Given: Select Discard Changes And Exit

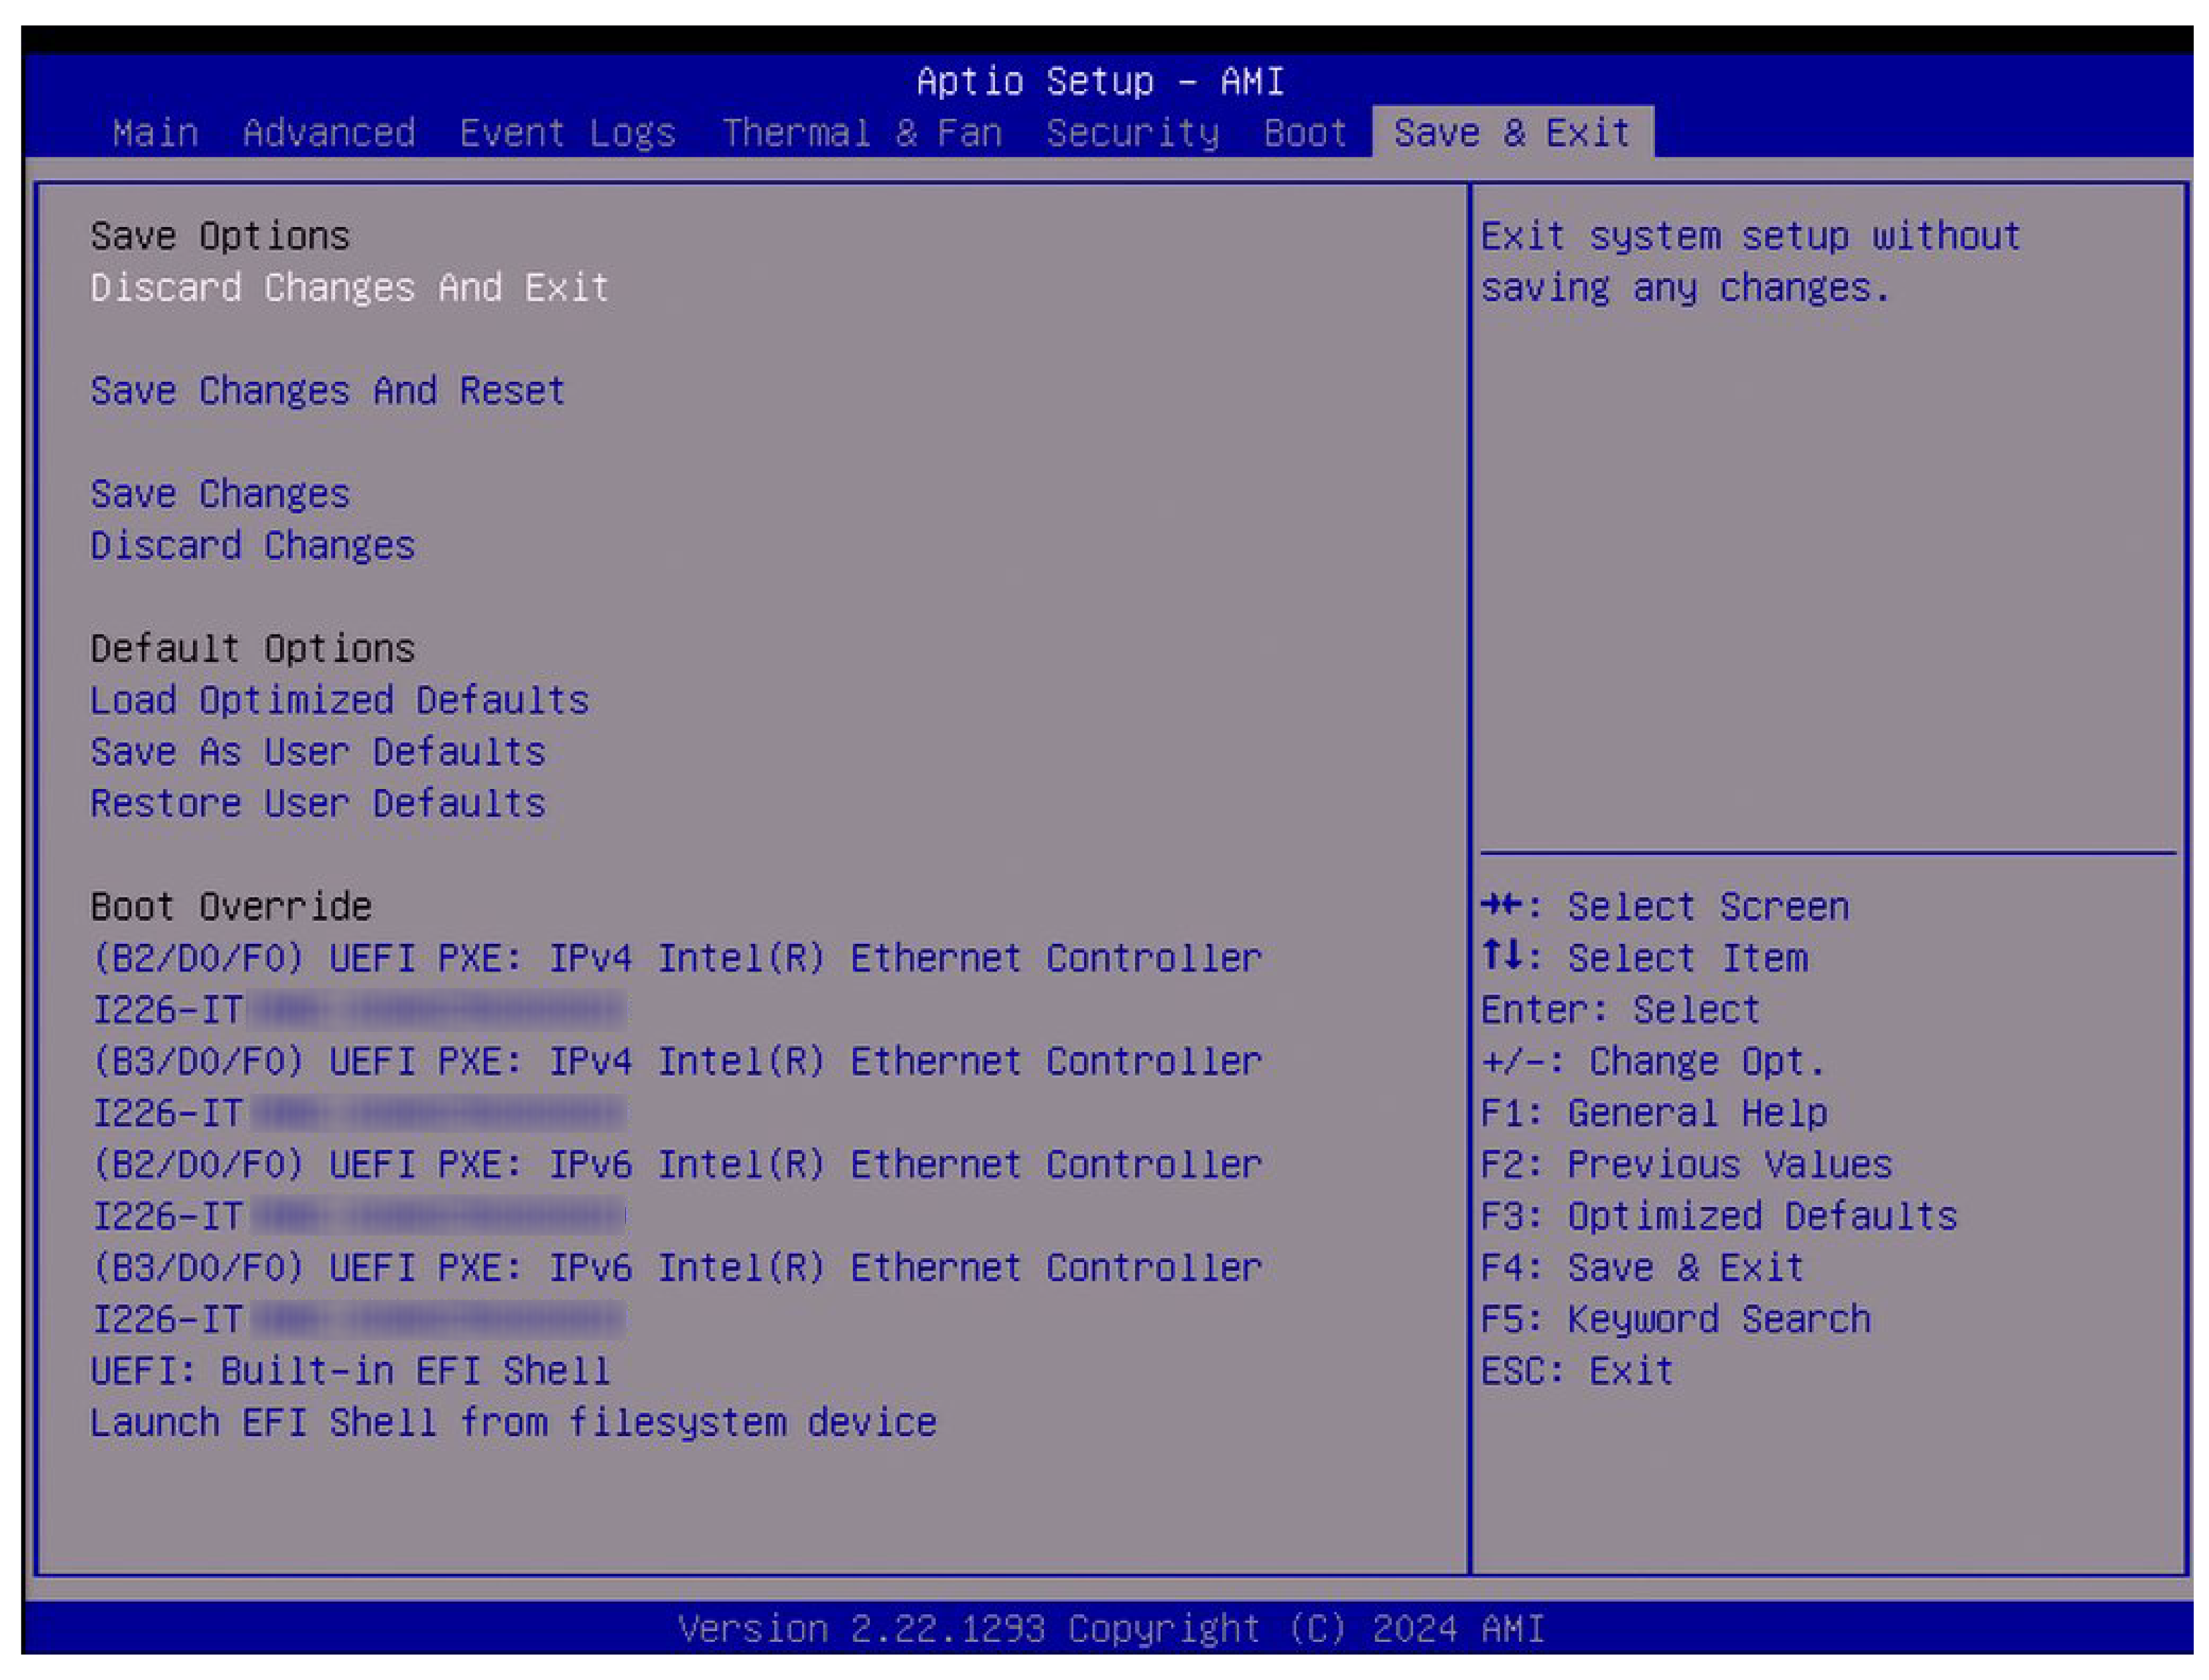Looking at the screenshot, I should (349, 288).
